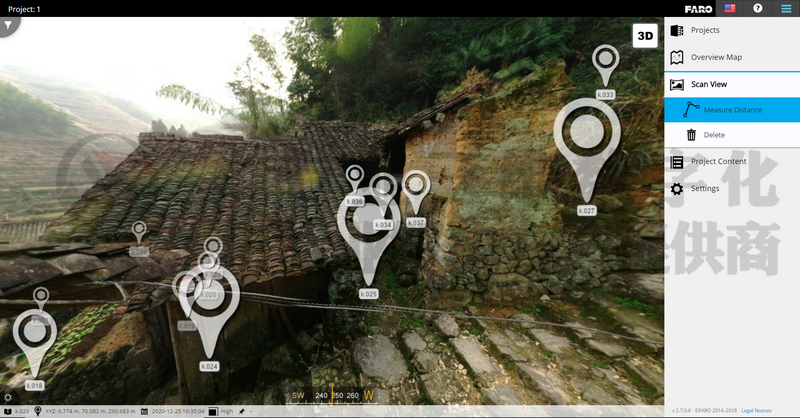The height and width of the screenshot is (418, 800).
Task: Open the Overview Map menu item
Action: pos(732,57)
